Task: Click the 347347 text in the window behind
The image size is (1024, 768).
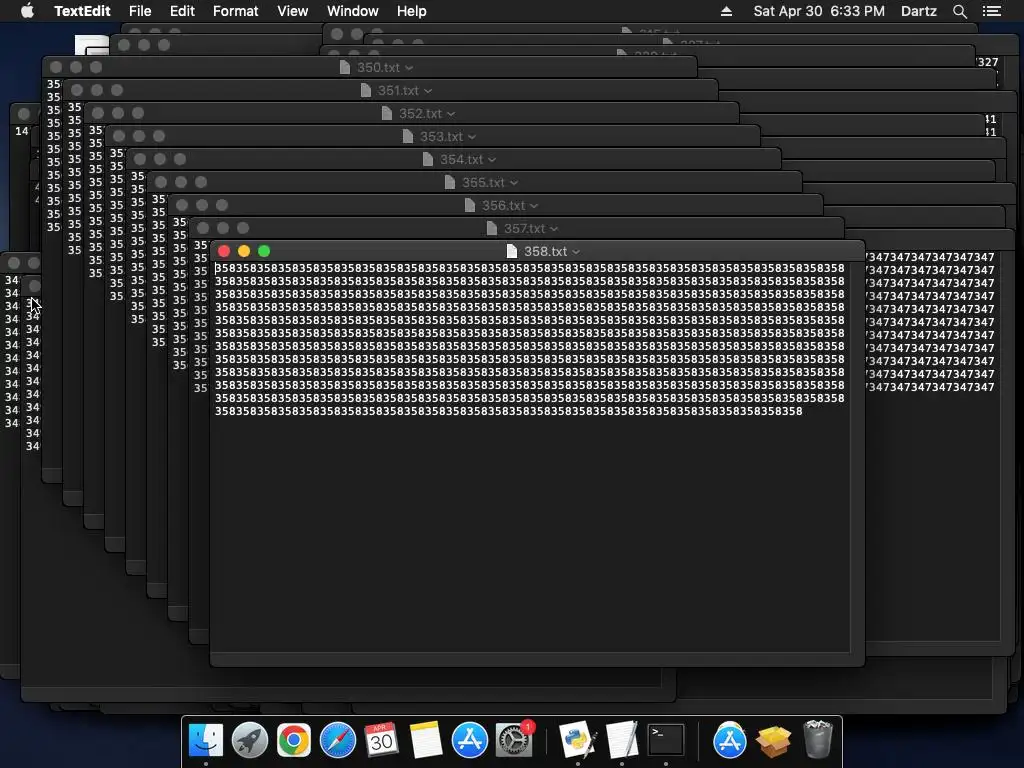Action: [x=931, y=322]
